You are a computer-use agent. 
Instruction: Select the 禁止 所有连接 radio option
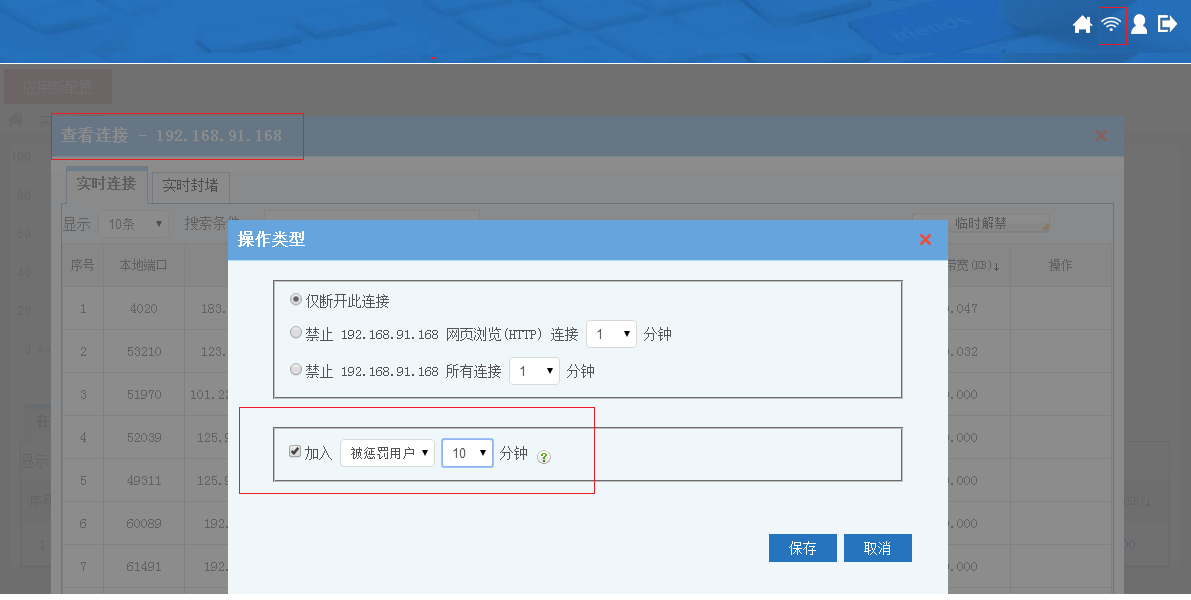(295, 370)
